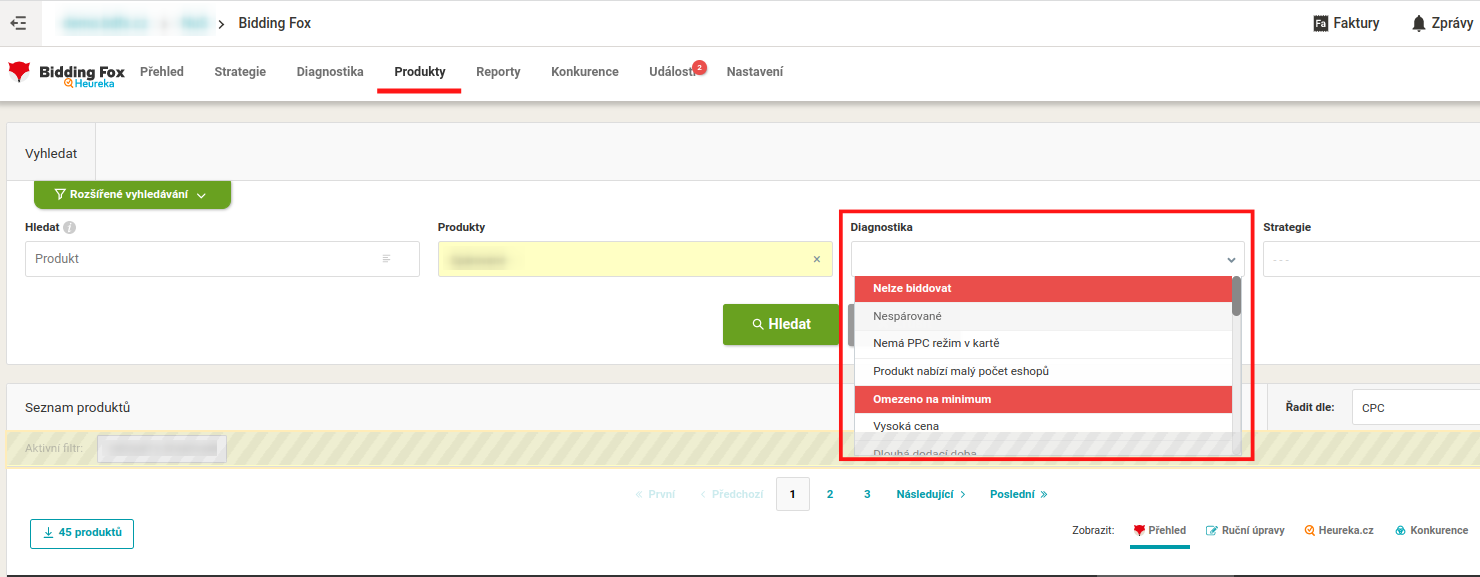Go to page 2 of products
Screen dimensions: 1480x577
(830, 494)
